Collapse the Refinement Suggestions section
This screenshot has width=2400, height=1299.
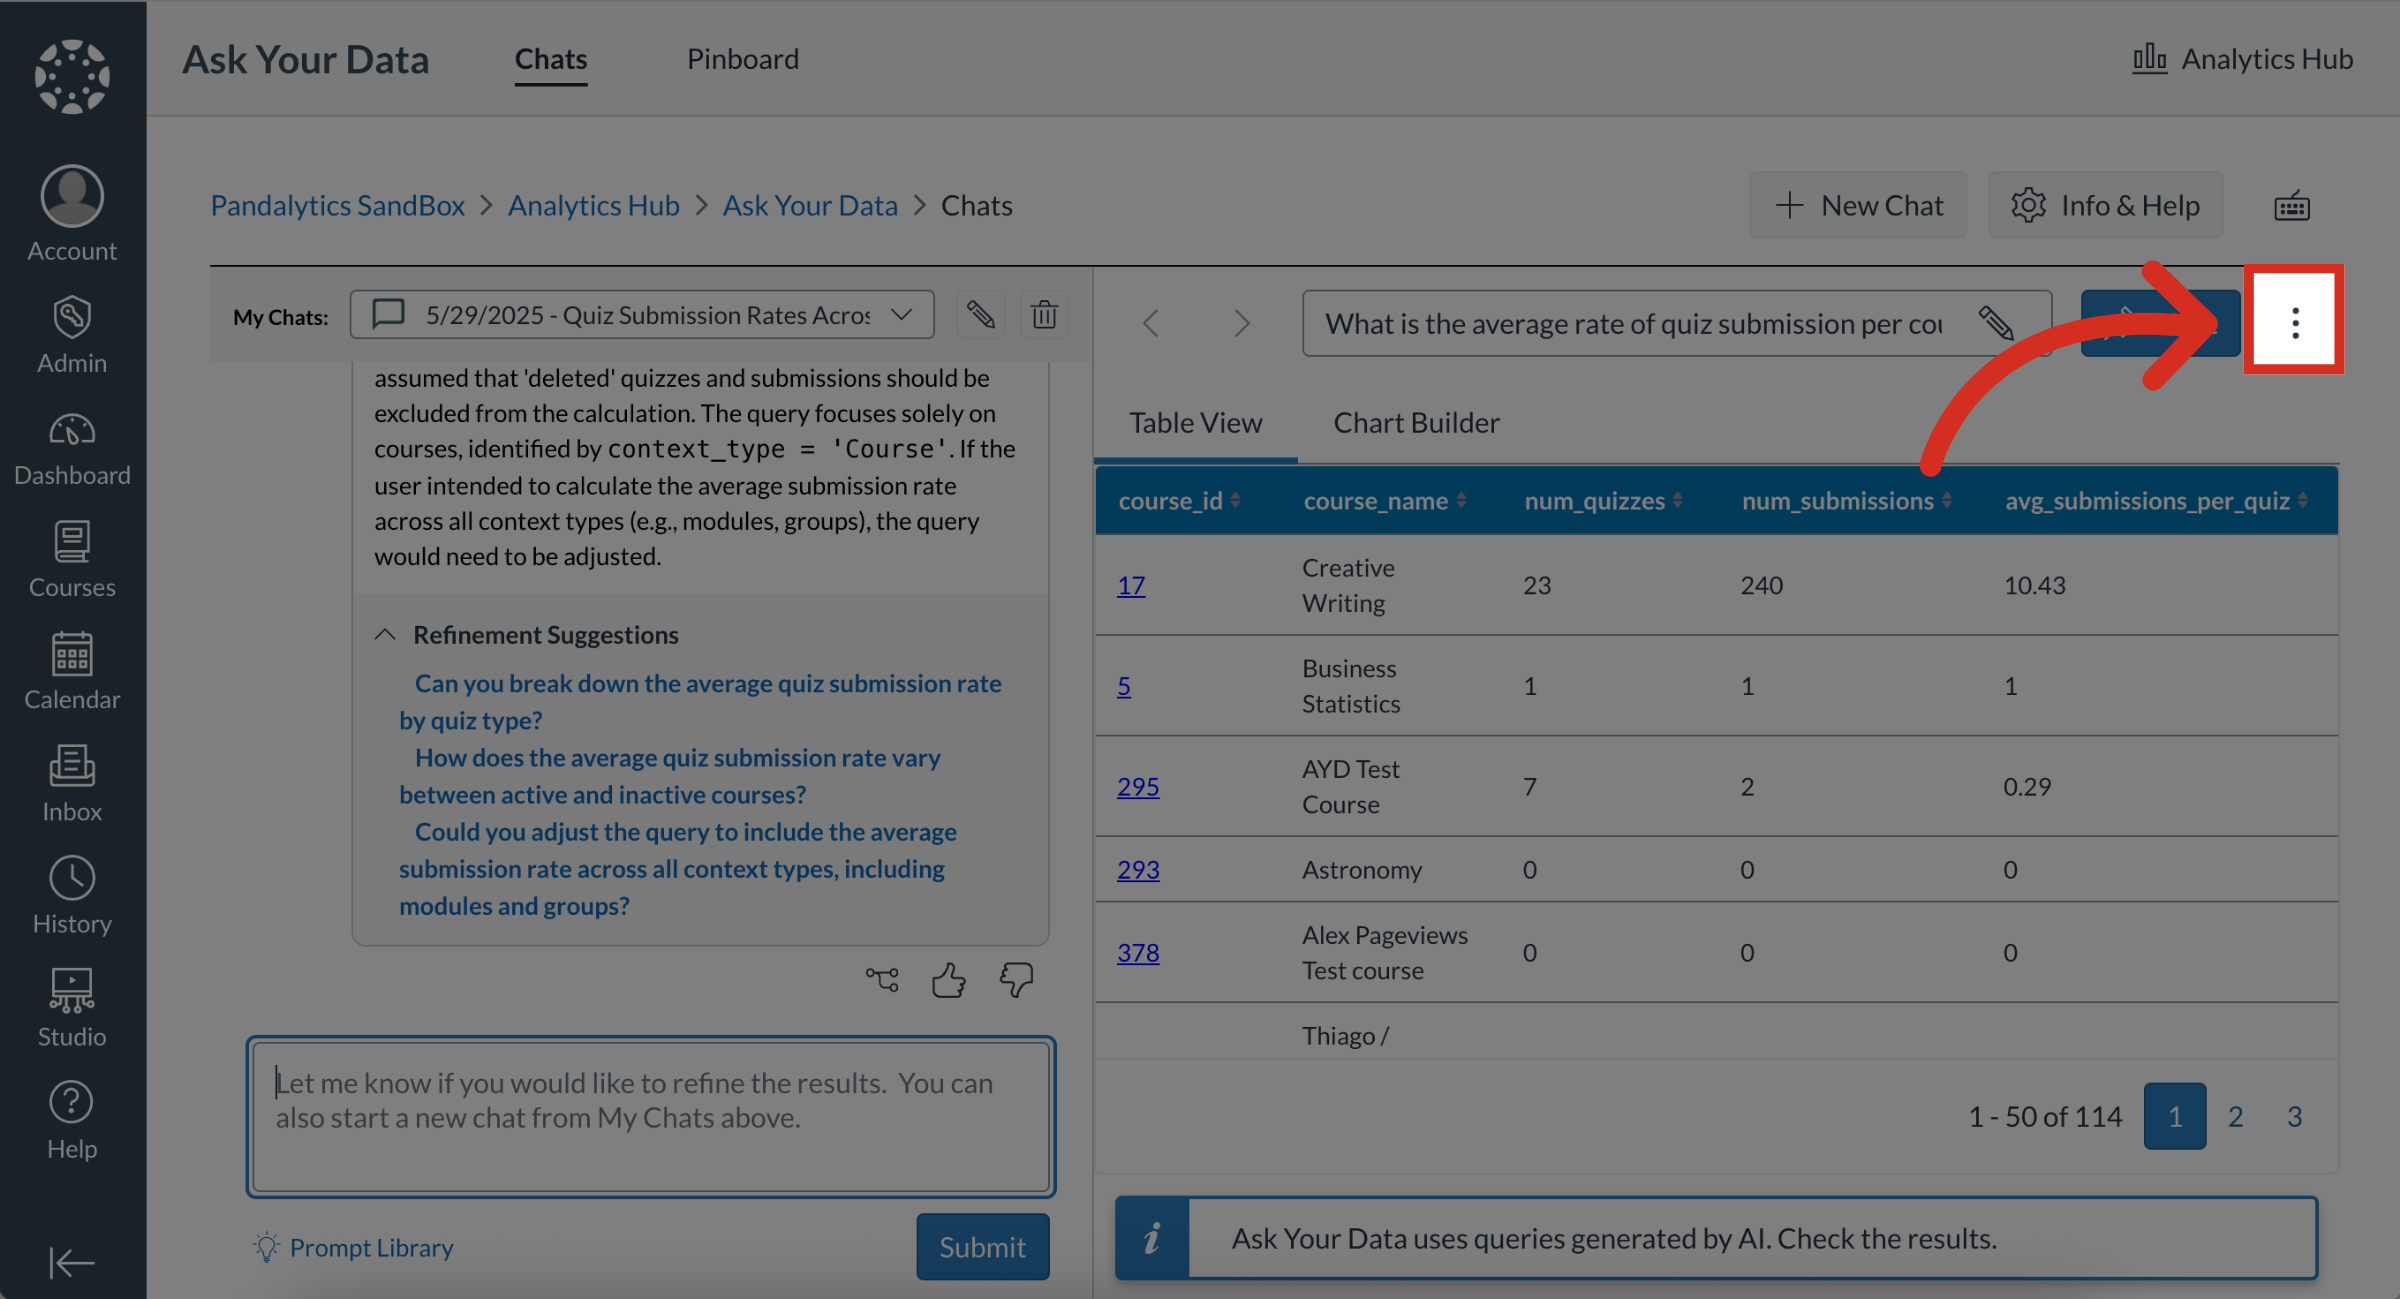(386, 635)
